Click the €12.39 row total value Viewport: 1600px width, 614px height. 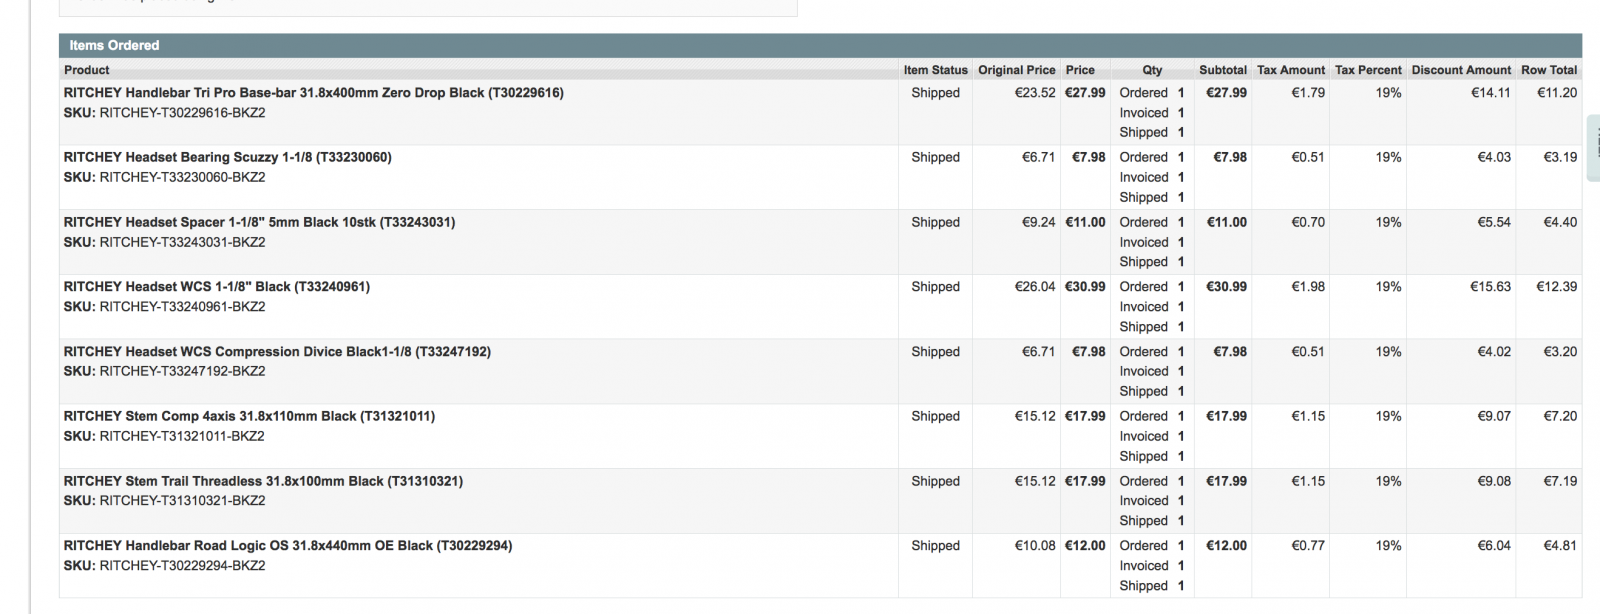(1556, 287)
